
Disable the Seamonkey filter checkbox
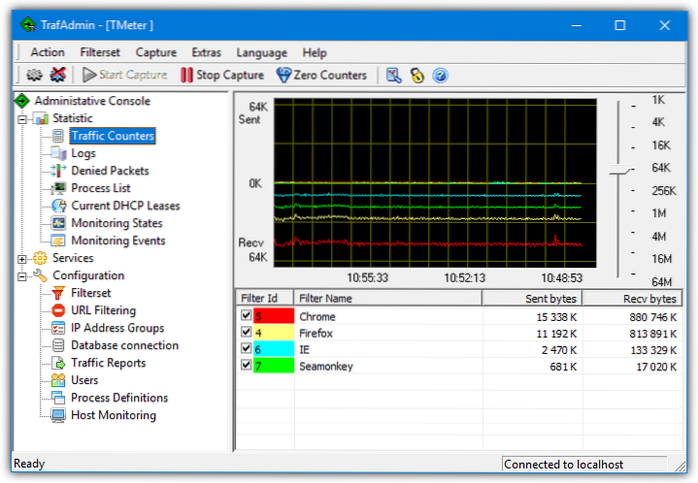(x=246, y=366)
